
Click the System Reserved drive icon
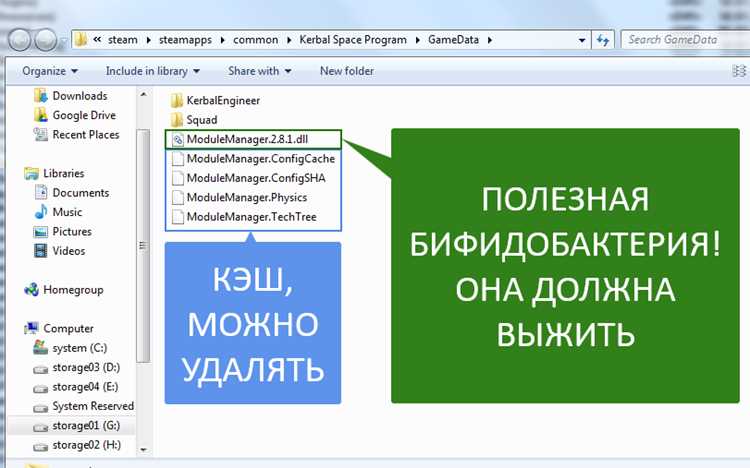(41, 408)
